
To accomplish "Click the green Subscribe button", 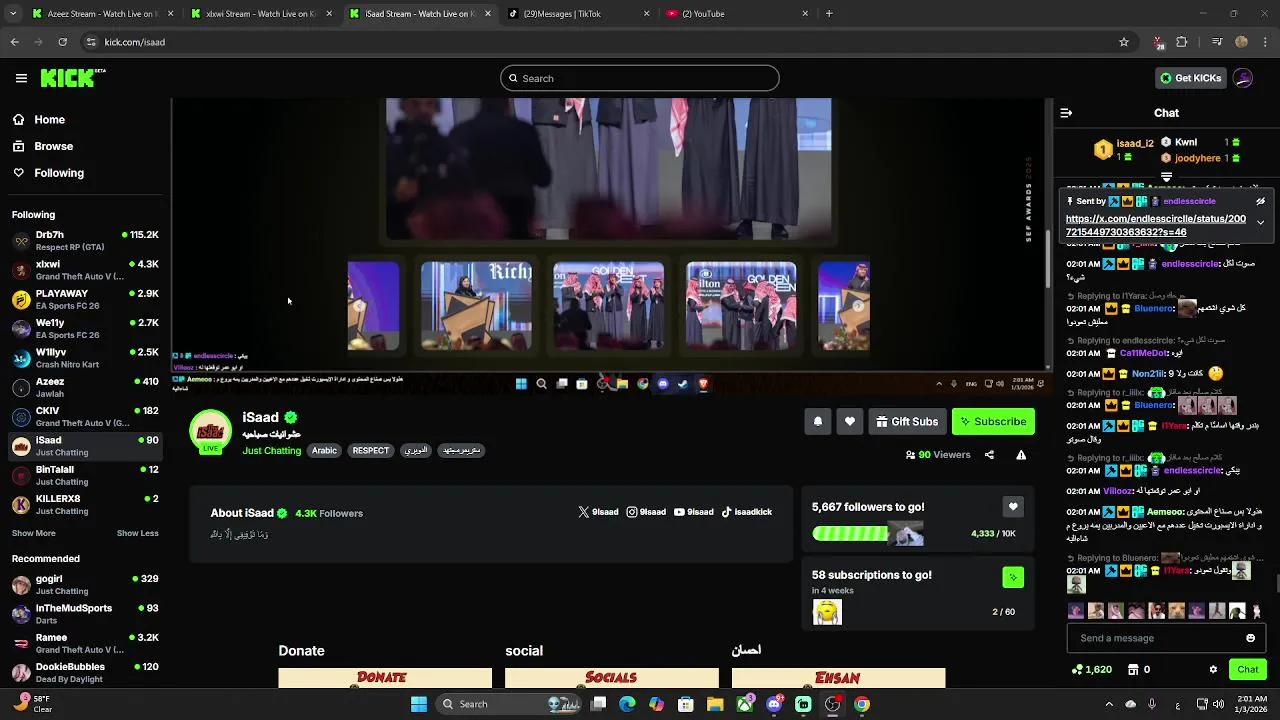I will click(993, 422).
